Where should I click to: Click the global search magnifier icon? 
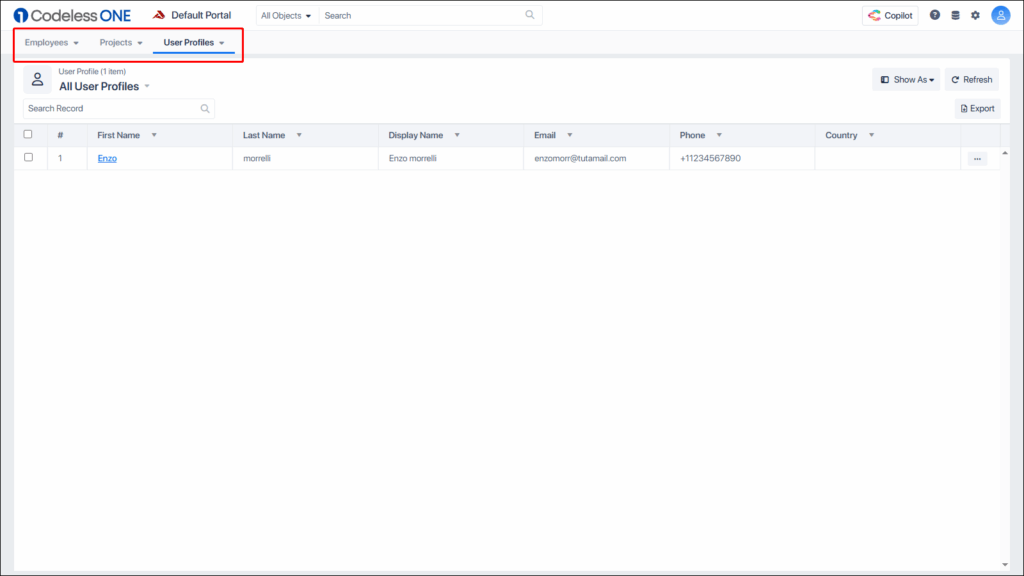coord(530,15)
